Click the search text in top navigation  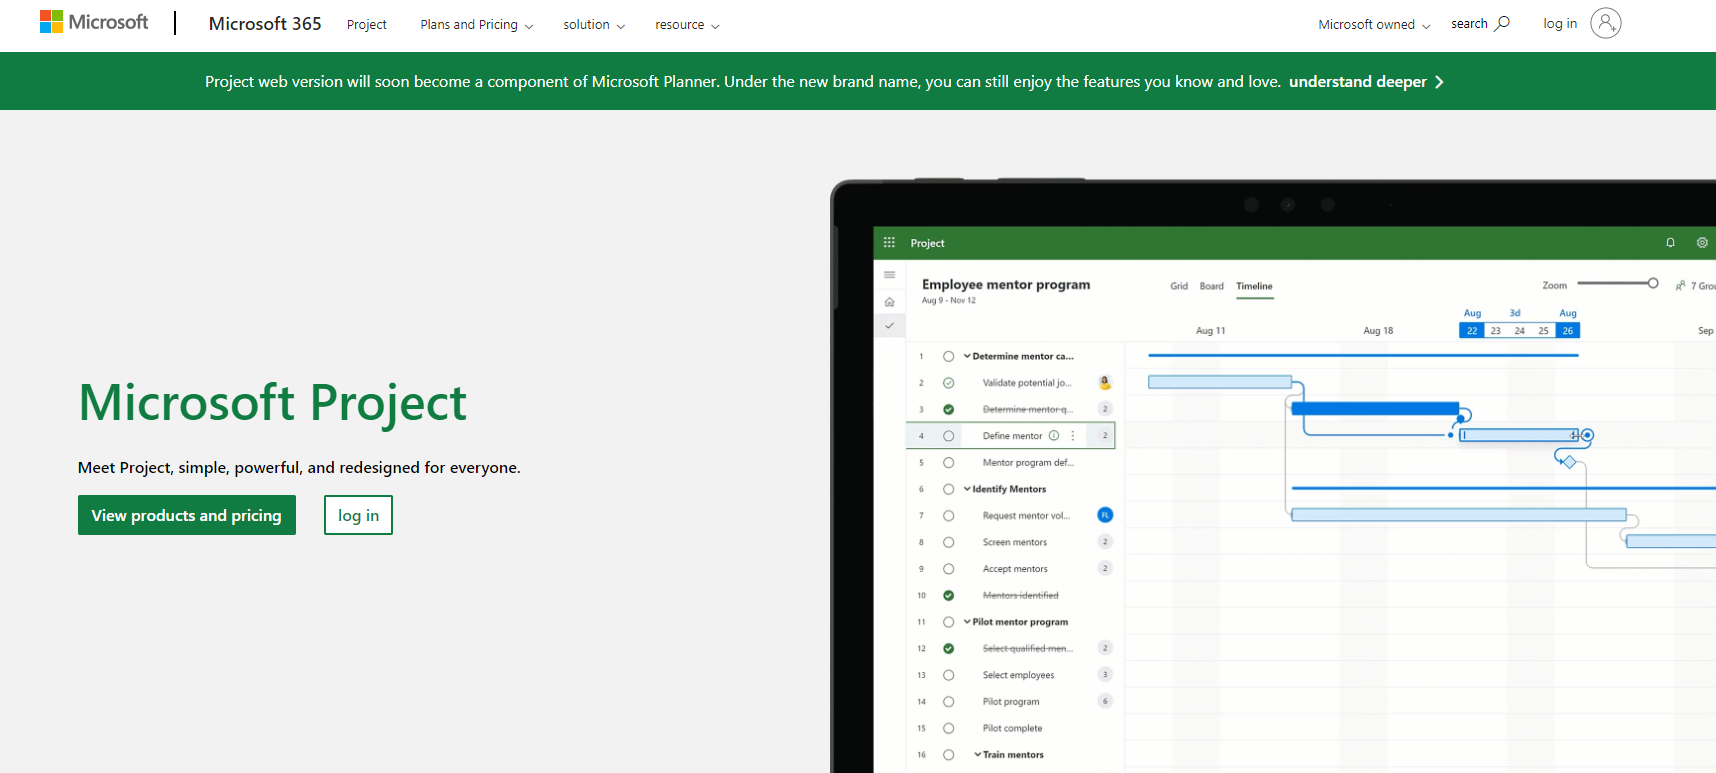pos(1469,24)
